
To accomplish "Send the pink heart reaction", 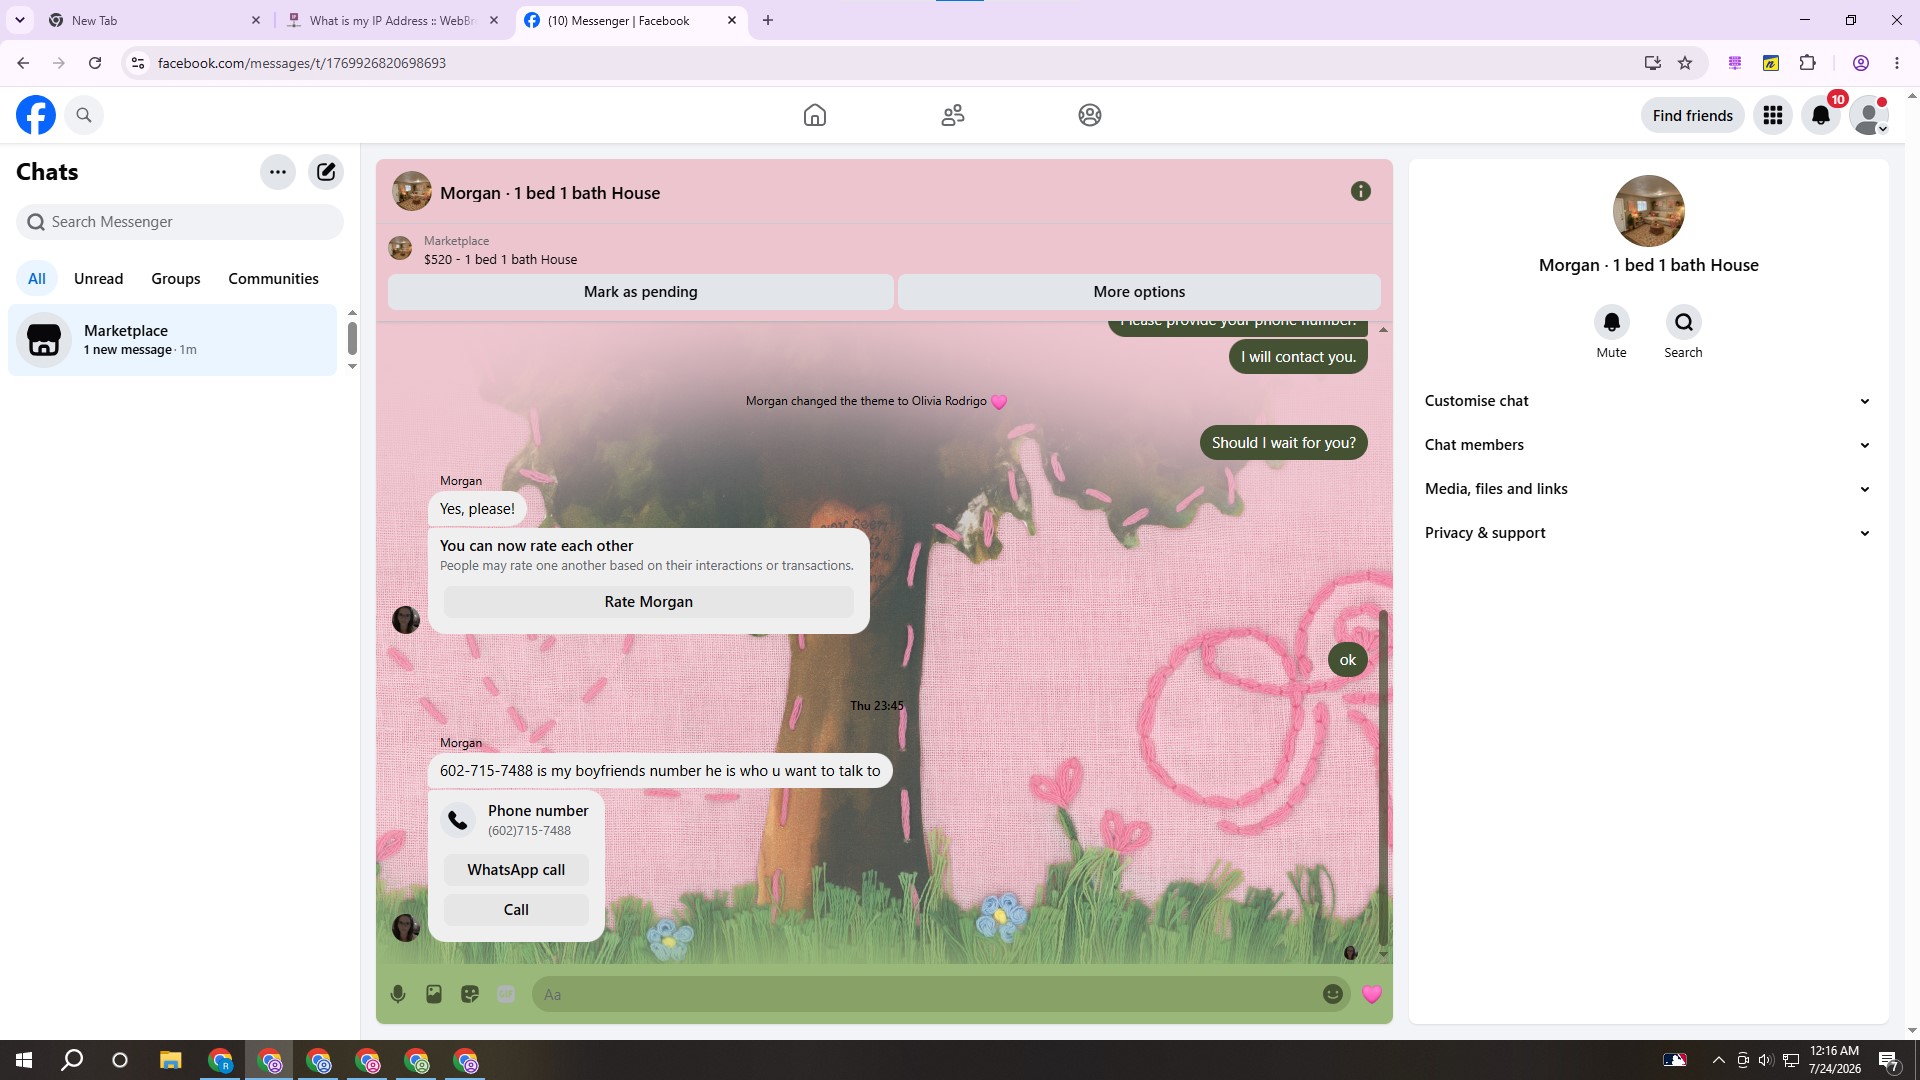I will pos(1372,994).
